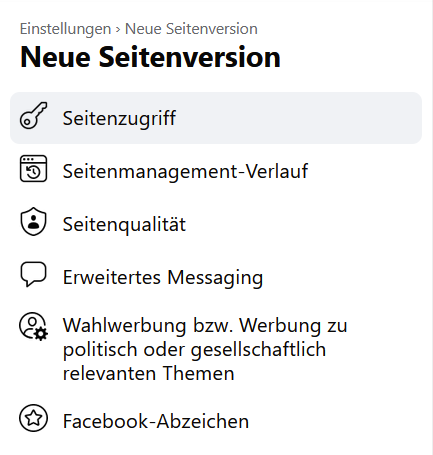Click the speech bubble icon for Erweitertes Messaging
Screen dimensions: 433x455
(x=33, y=274)
